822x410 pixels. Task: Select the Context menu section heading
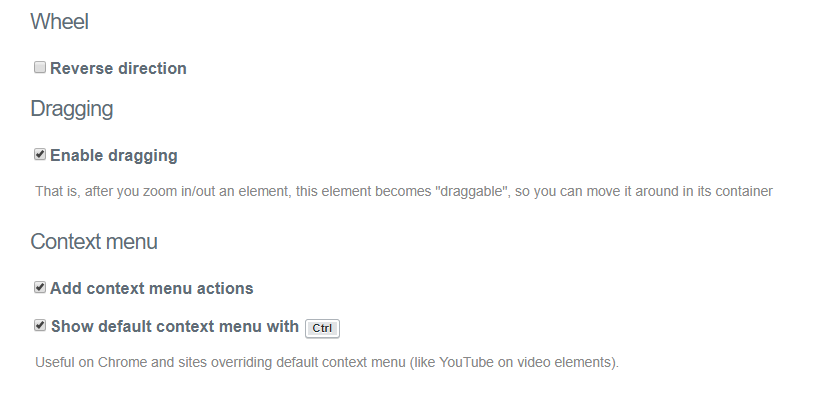[x=94, y=242]
